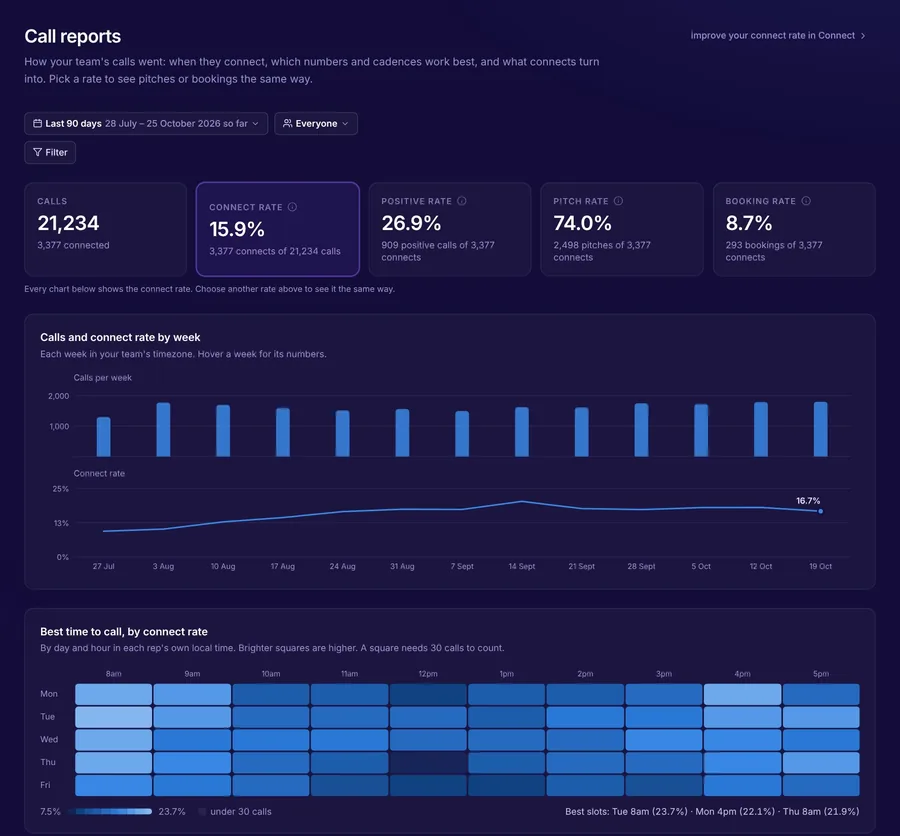The height and width of the screenshot is (836, 900).
Task: Click the people icon next to Everyone
Action: [288, 123]
